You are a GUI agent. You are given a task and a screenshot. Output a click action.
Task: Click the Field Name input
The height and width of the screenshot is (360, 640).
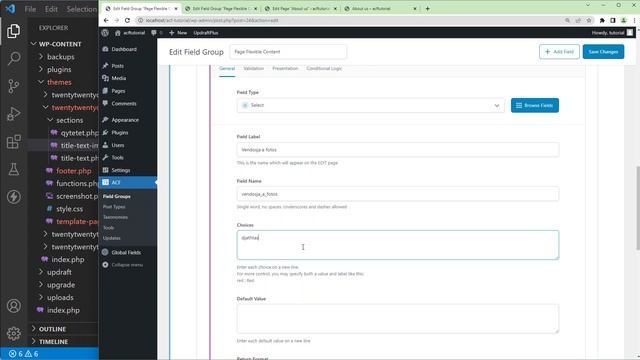(x=398, y=194)
